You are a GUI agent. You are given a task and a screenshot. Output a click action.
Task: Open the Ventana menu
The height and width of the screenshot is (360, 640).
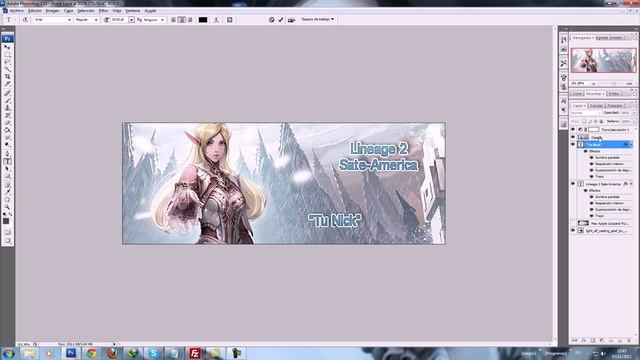tap(133, 11)
